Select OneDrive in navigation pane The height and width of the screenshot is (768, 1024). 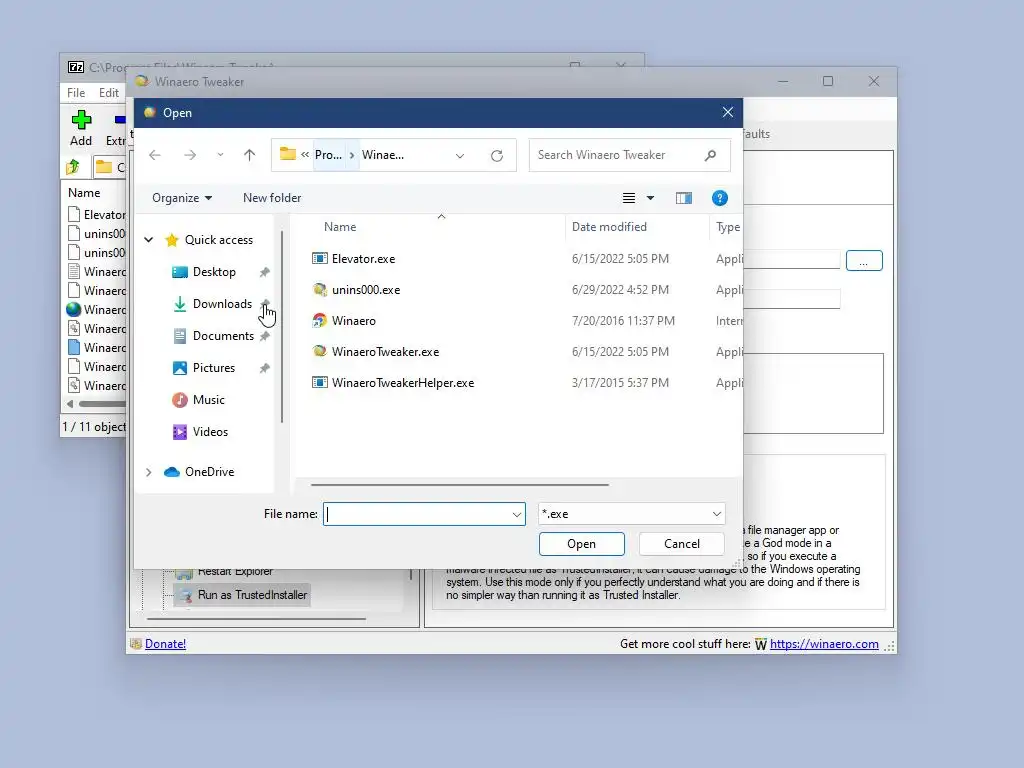click(x=209, y=472)
